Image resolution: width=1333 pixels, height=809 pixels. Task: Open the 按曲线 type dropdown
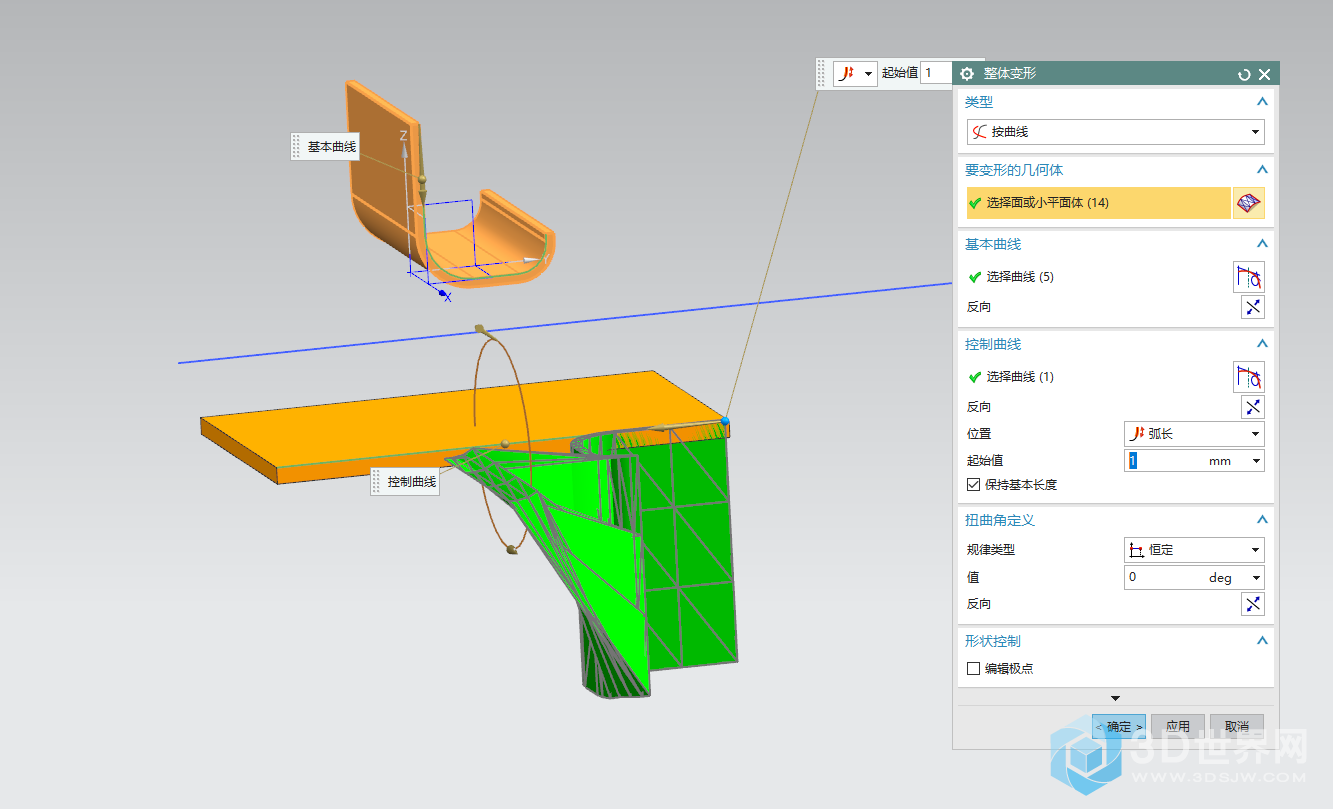pos(1115,132)
